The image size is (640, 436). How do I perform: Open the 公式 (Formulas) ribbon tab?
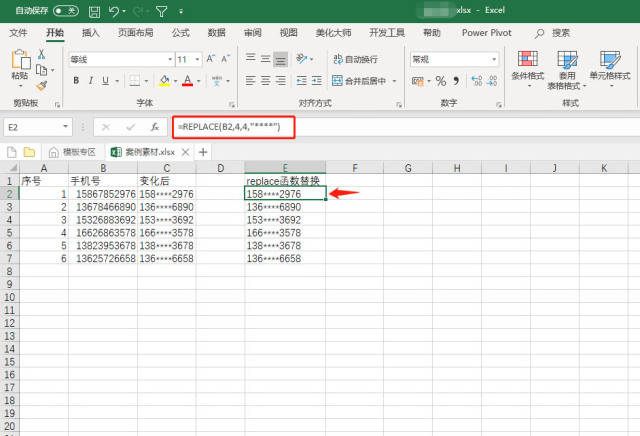click(x=180, y=33)
